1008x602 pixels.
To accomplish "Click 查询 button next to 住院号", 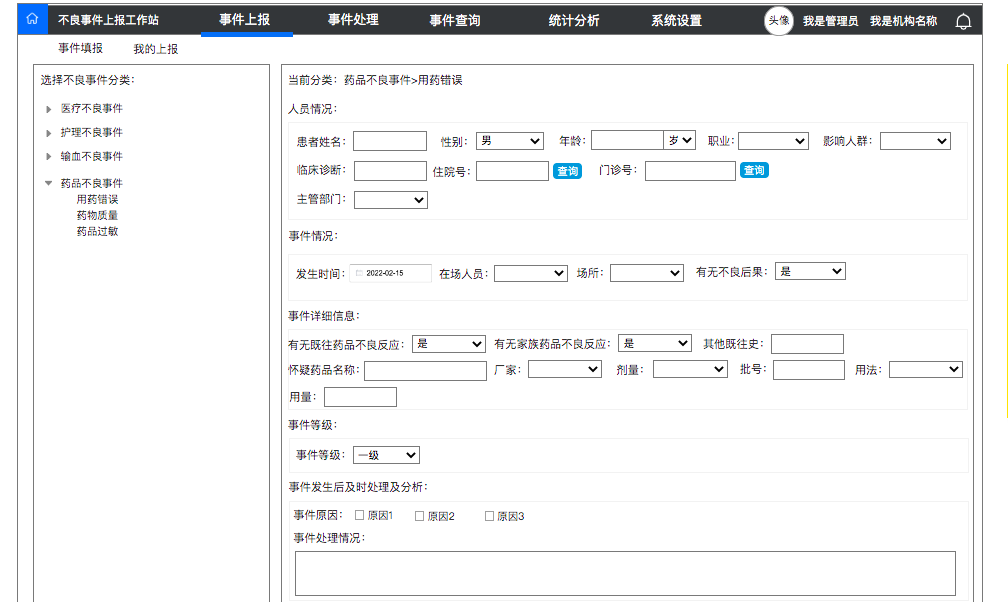I will pyautogui.click(x=568, y=171).
